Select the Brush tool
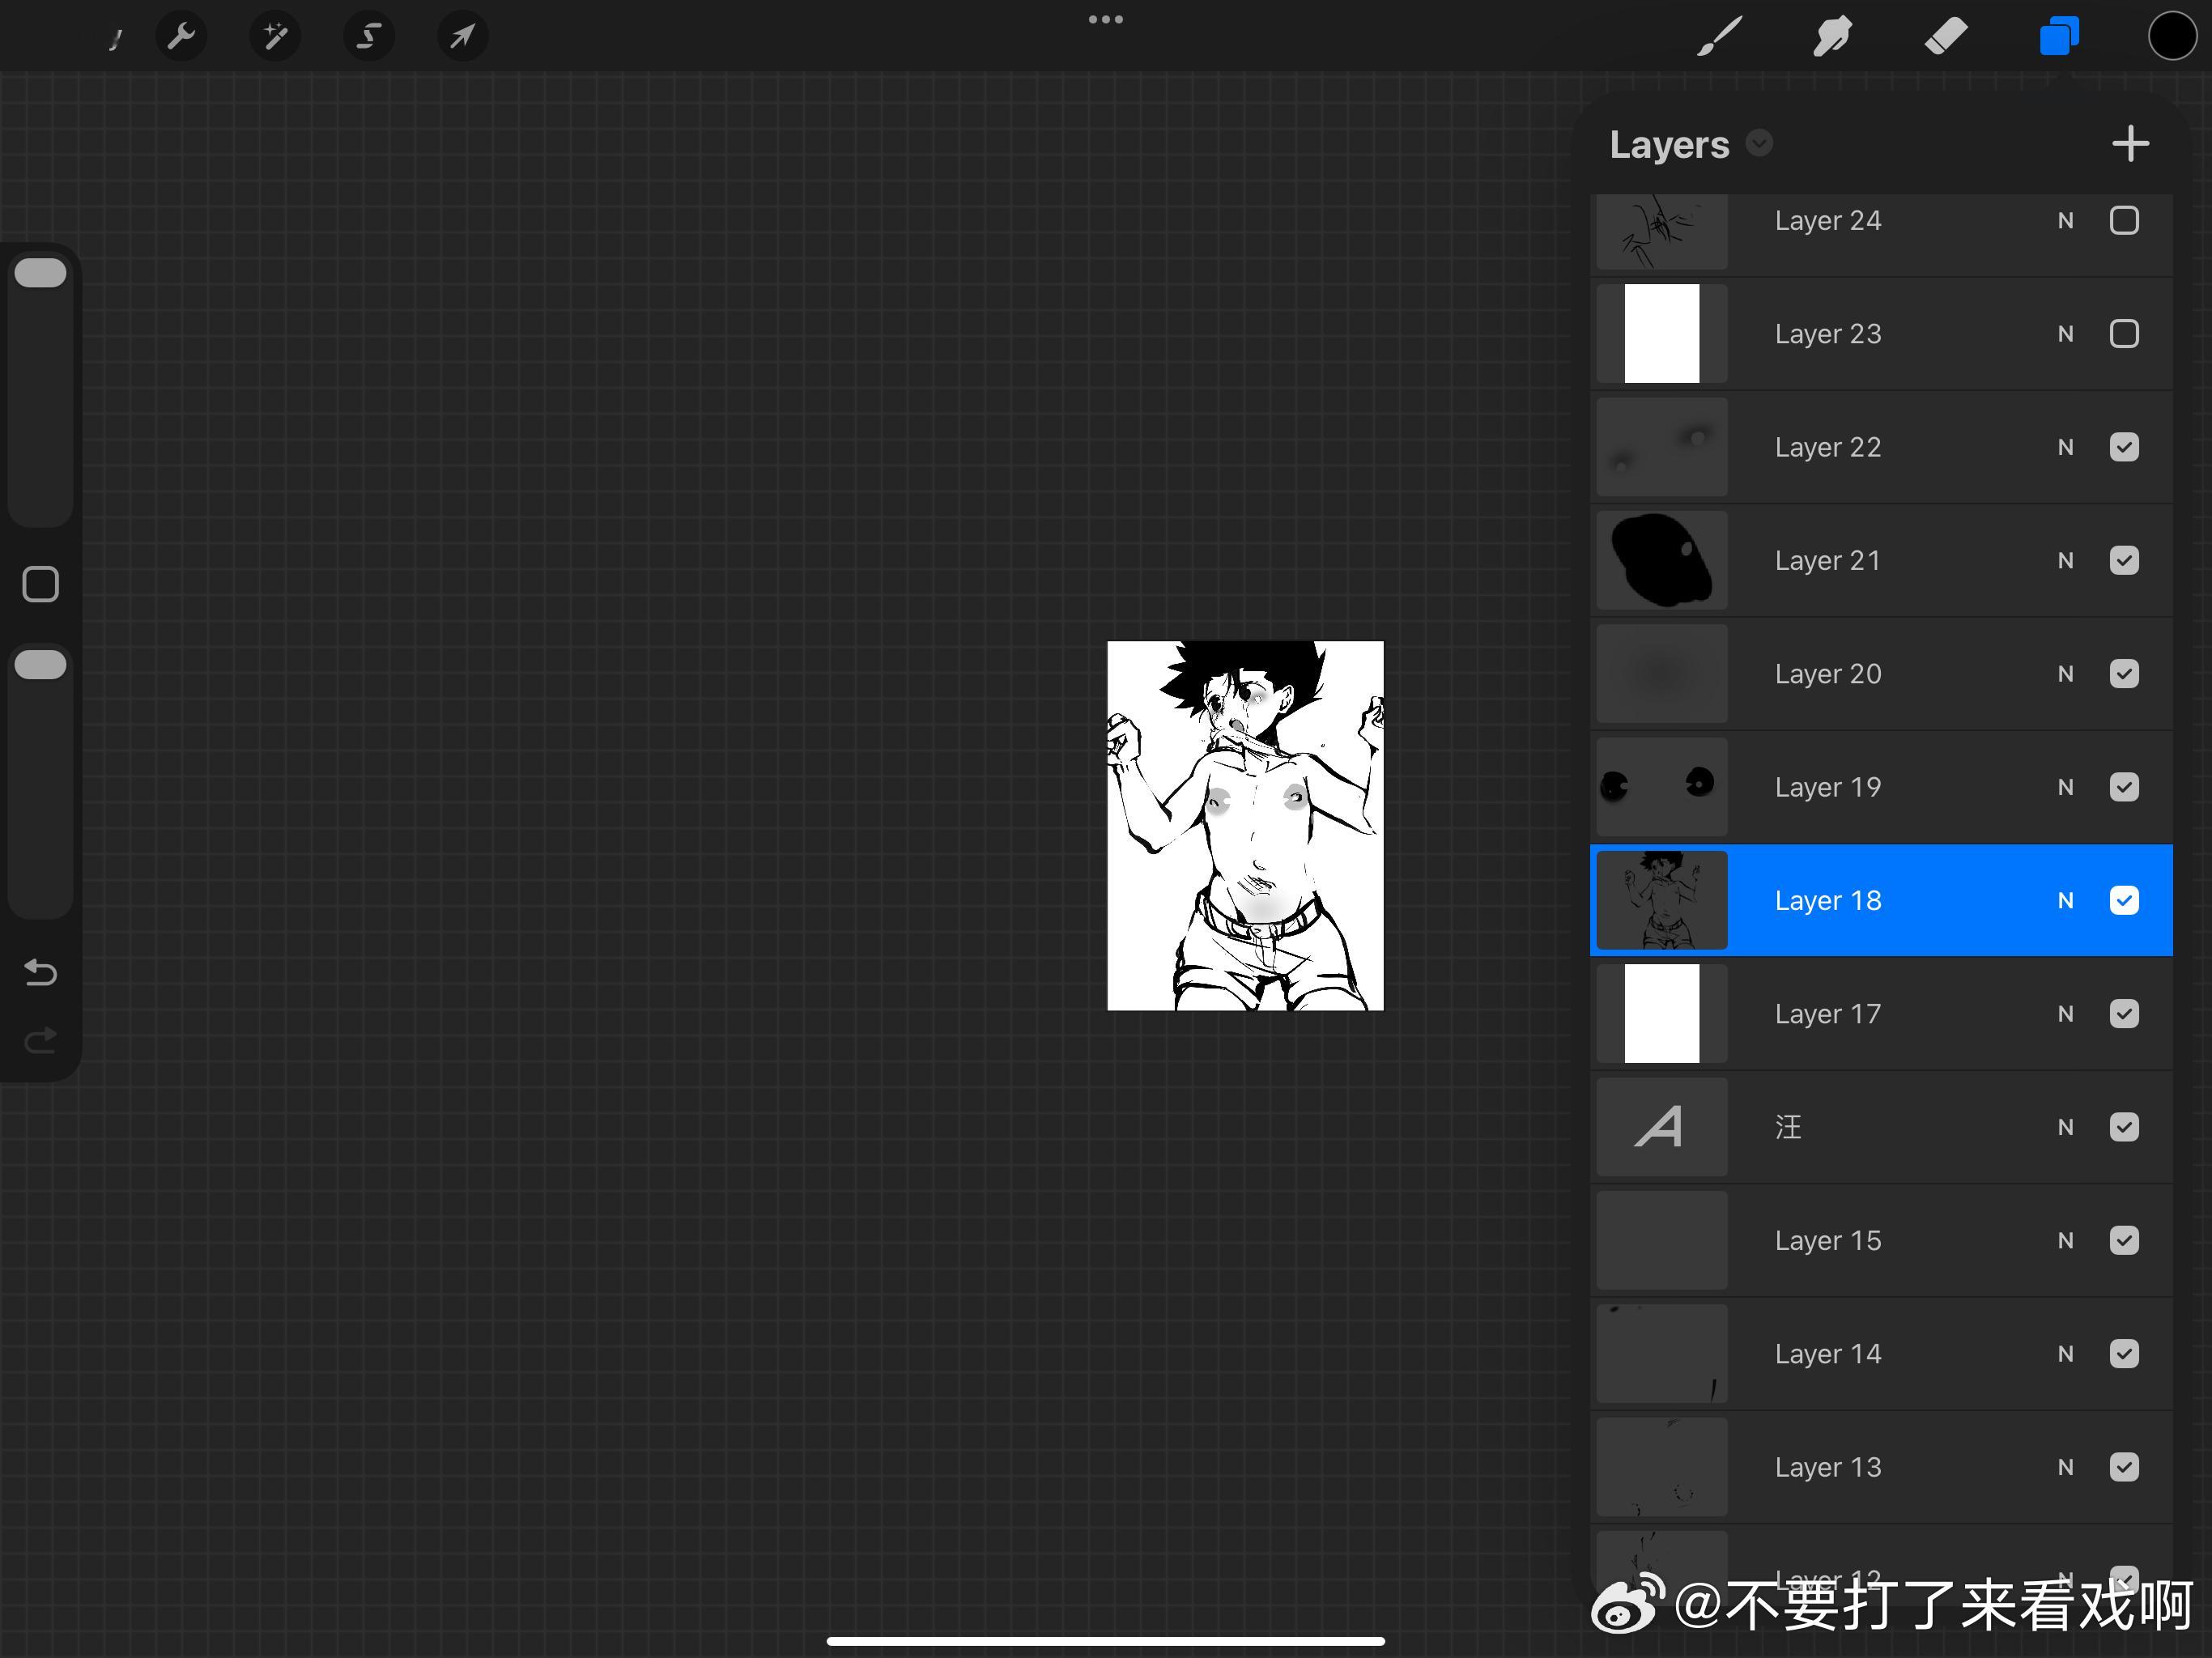The height and width of the screenshot is (1658, 2212). tap(1720, 37)
